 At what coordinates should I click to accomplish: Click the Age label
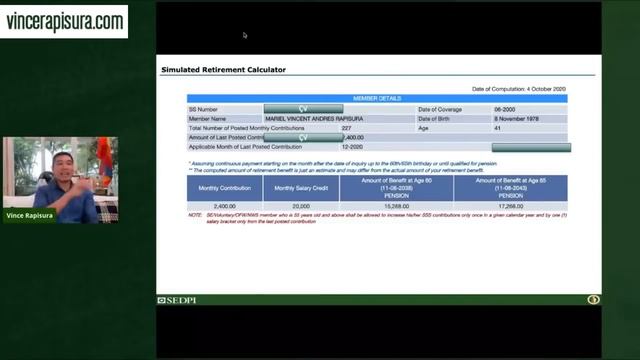[423, 128]
